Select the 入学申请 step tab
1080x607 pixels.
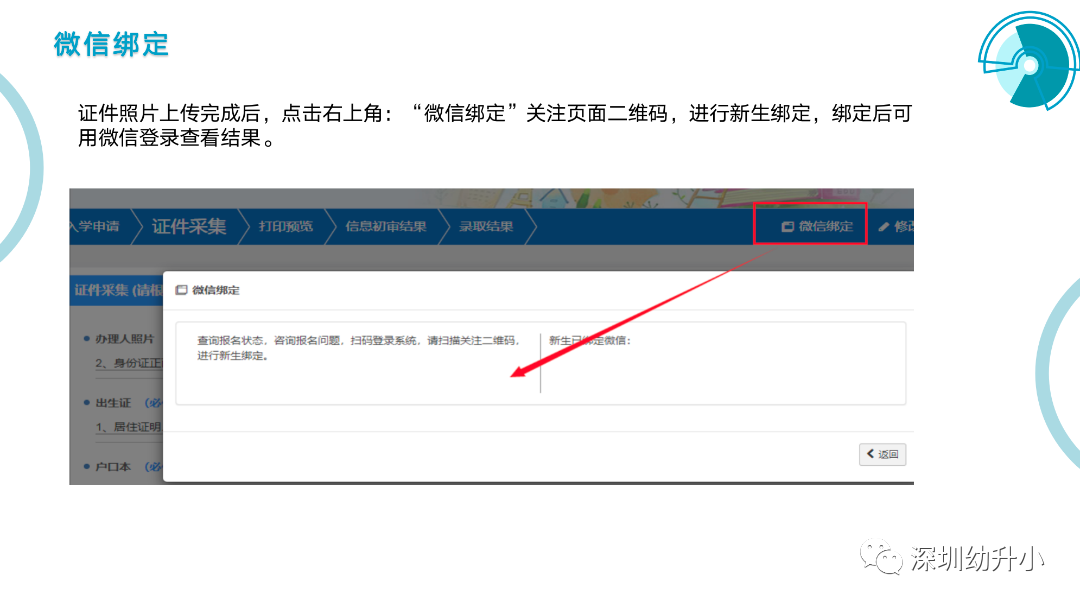pyautogui.click(x=95, y=226)
